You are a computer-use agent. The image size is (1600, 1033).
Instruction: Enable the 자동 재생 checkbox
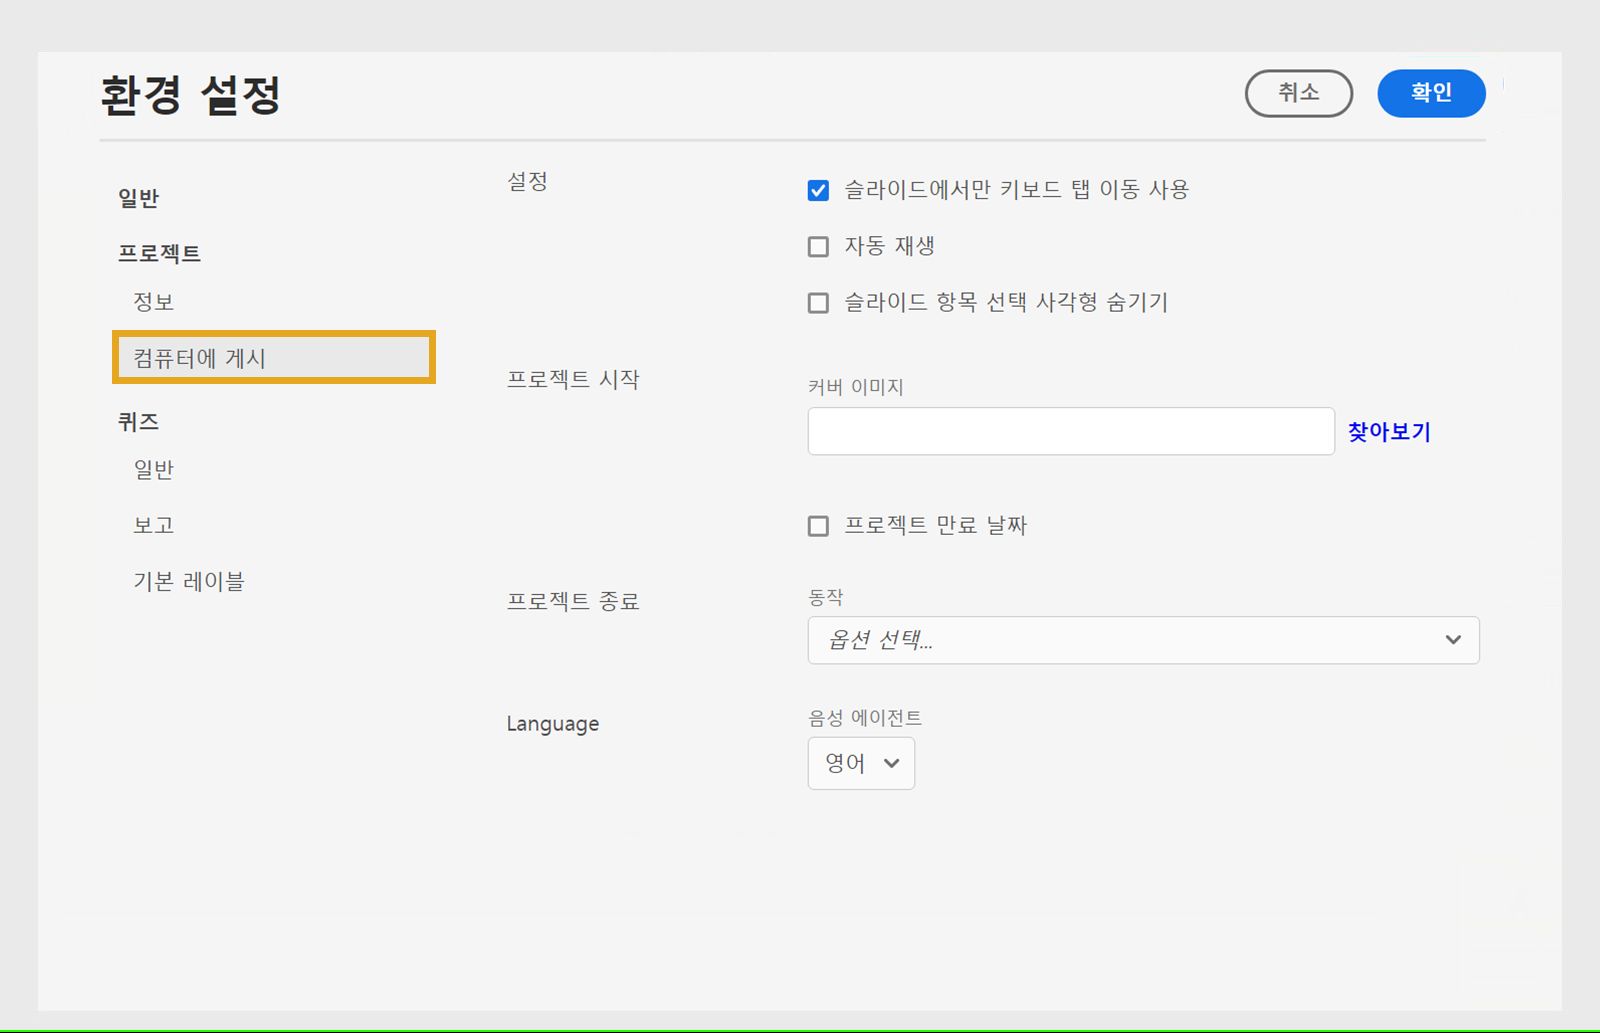[818, 247]
